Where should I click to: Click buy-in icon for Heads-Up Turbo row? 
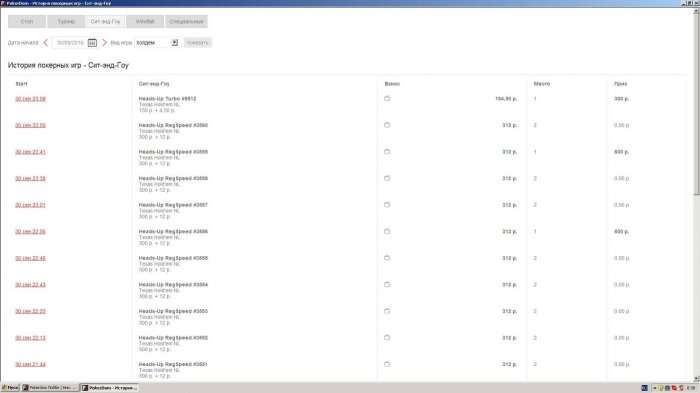(387, 98)
